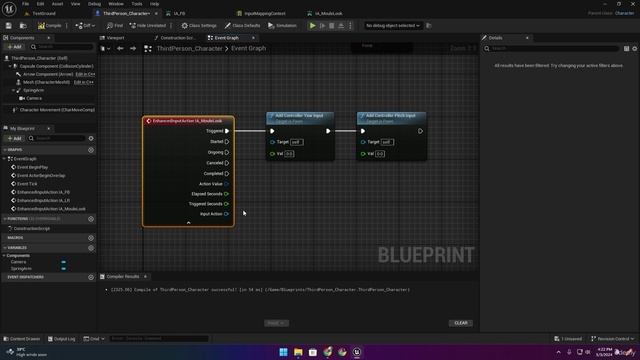Open the File menu

(x=25, y=4)
